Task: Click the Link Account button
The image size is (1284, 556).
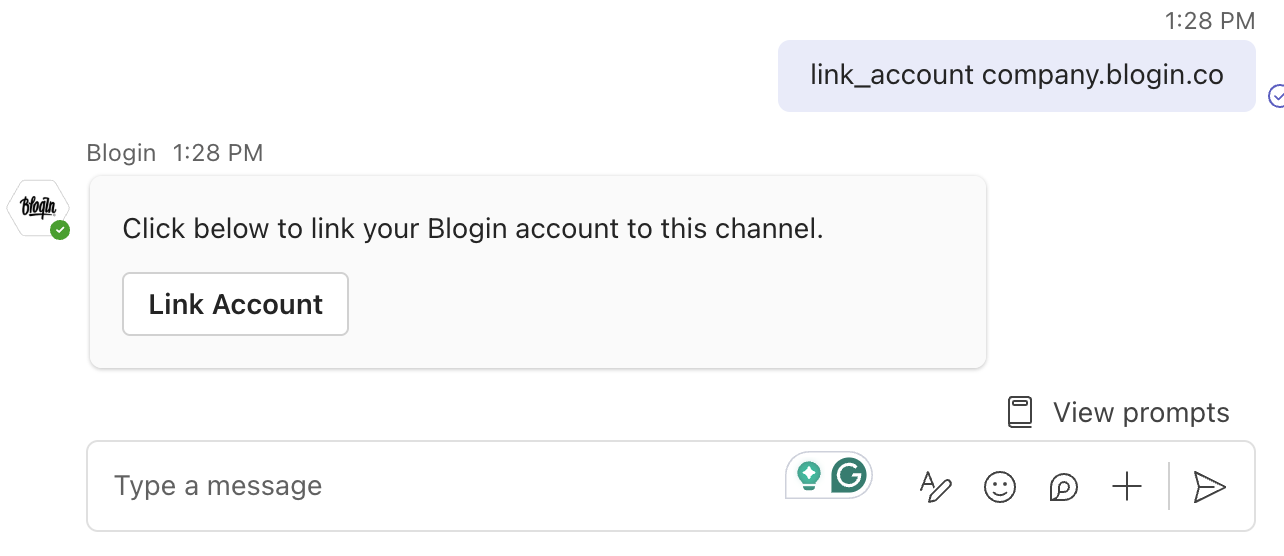Action: coord(235,304)
